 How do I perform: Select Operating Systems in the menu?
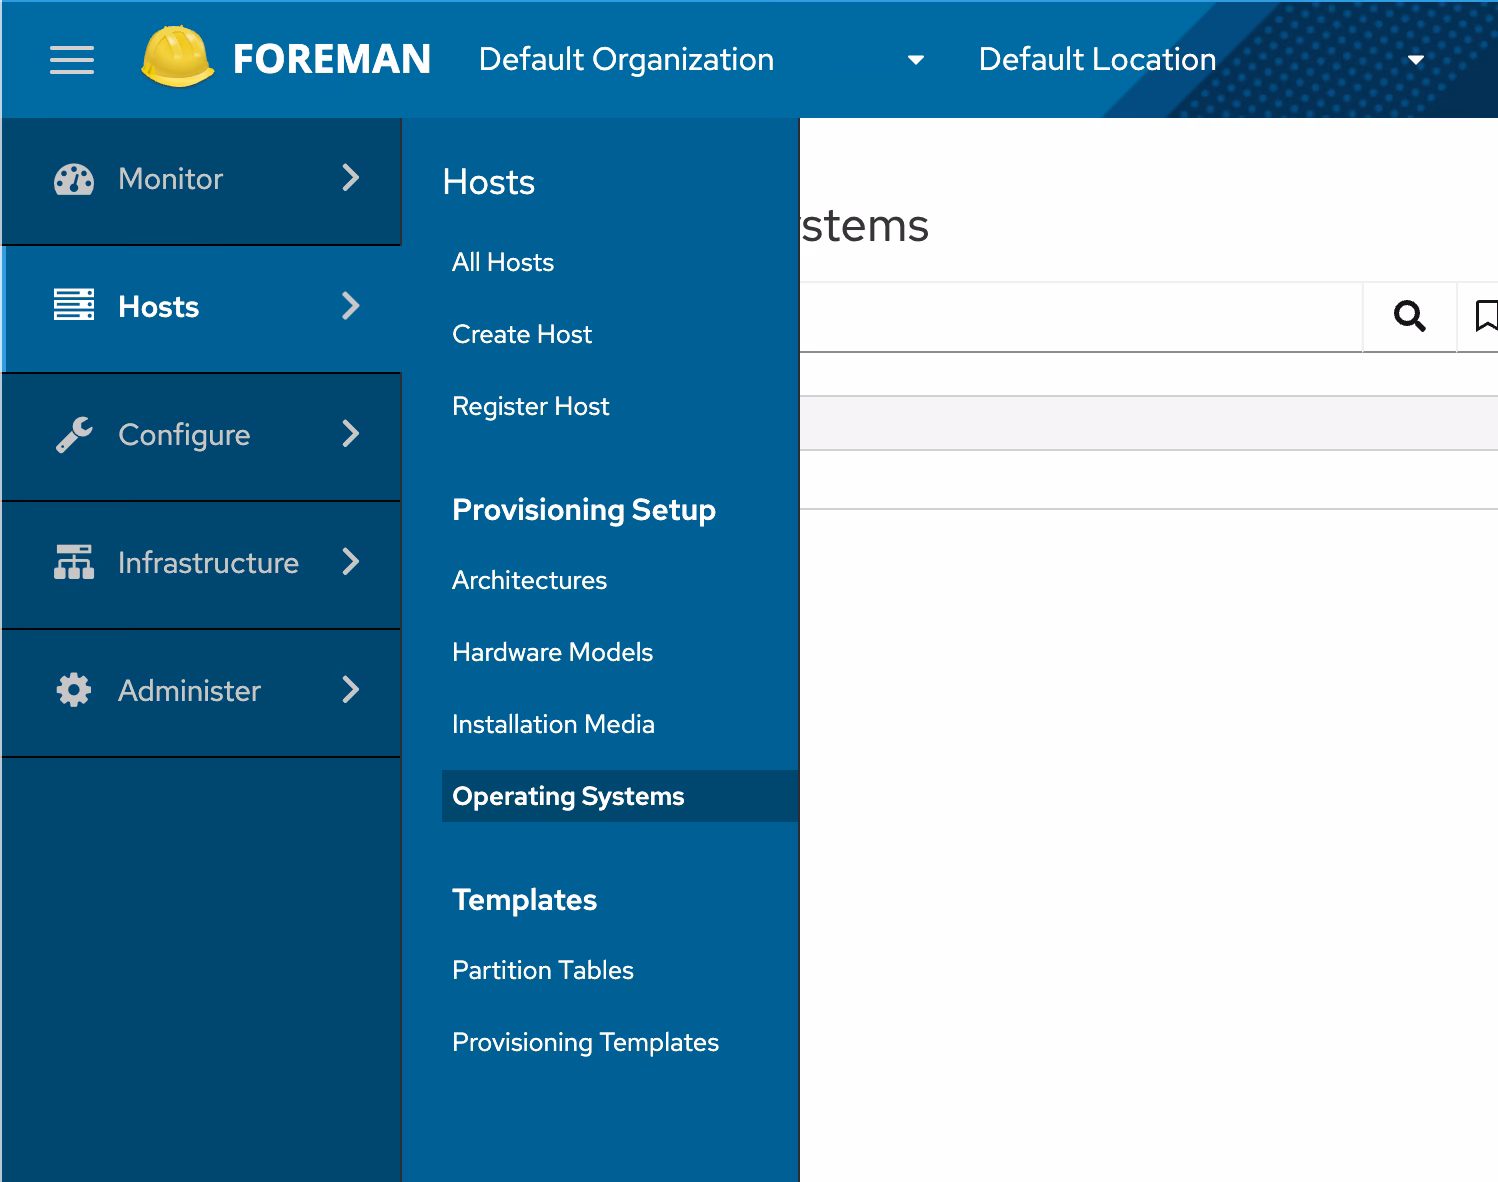point(568,796)
